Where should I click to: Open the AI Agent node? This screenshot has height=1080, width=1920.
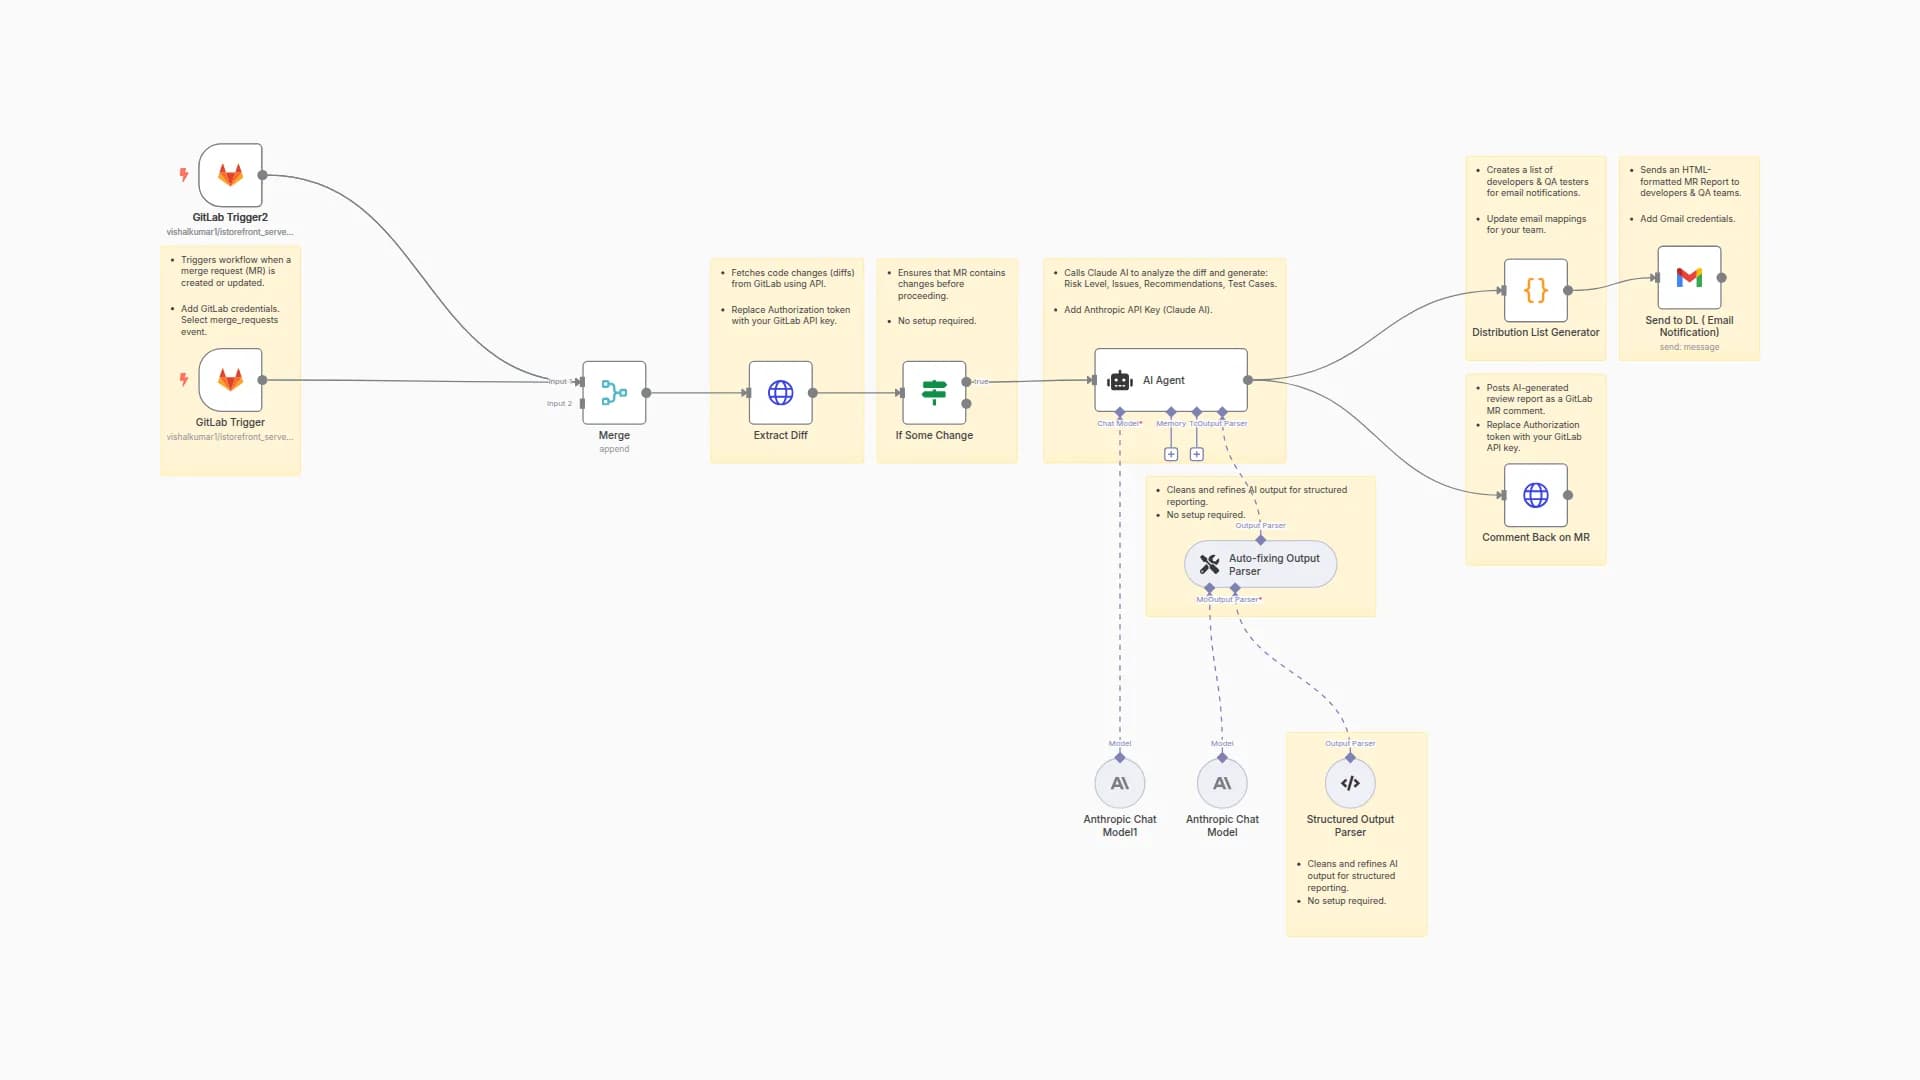point(1171,380)
